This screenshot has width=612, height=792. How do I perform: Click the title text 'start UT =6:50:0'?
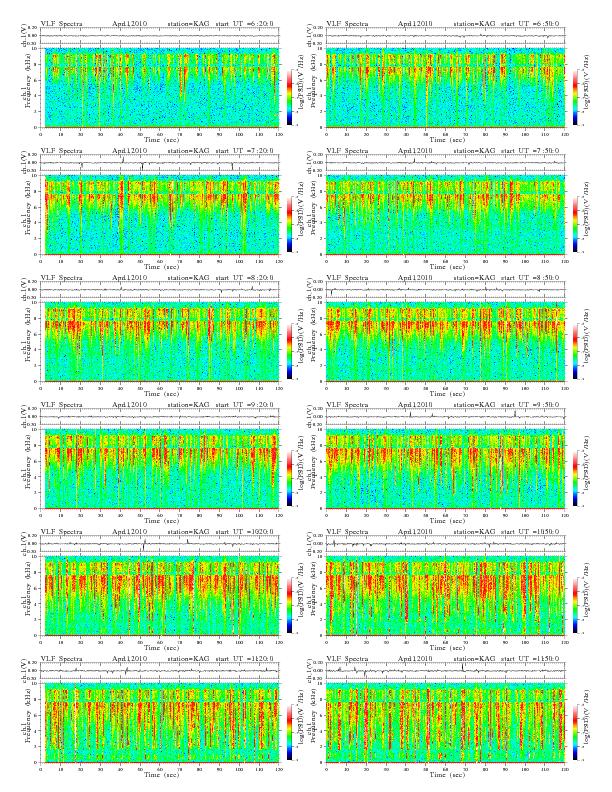coord(530,23)
